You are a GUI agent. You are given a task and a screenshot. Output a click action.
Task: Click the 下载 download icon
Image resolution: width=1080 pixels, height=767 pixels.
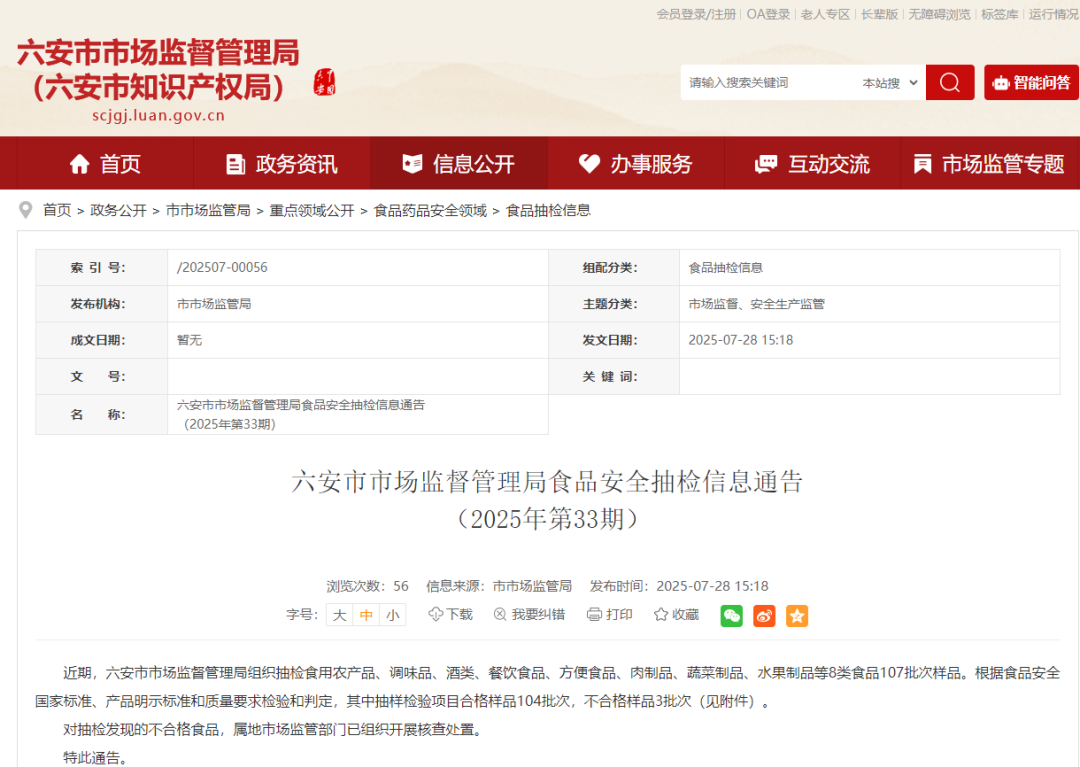pos(435,614)
